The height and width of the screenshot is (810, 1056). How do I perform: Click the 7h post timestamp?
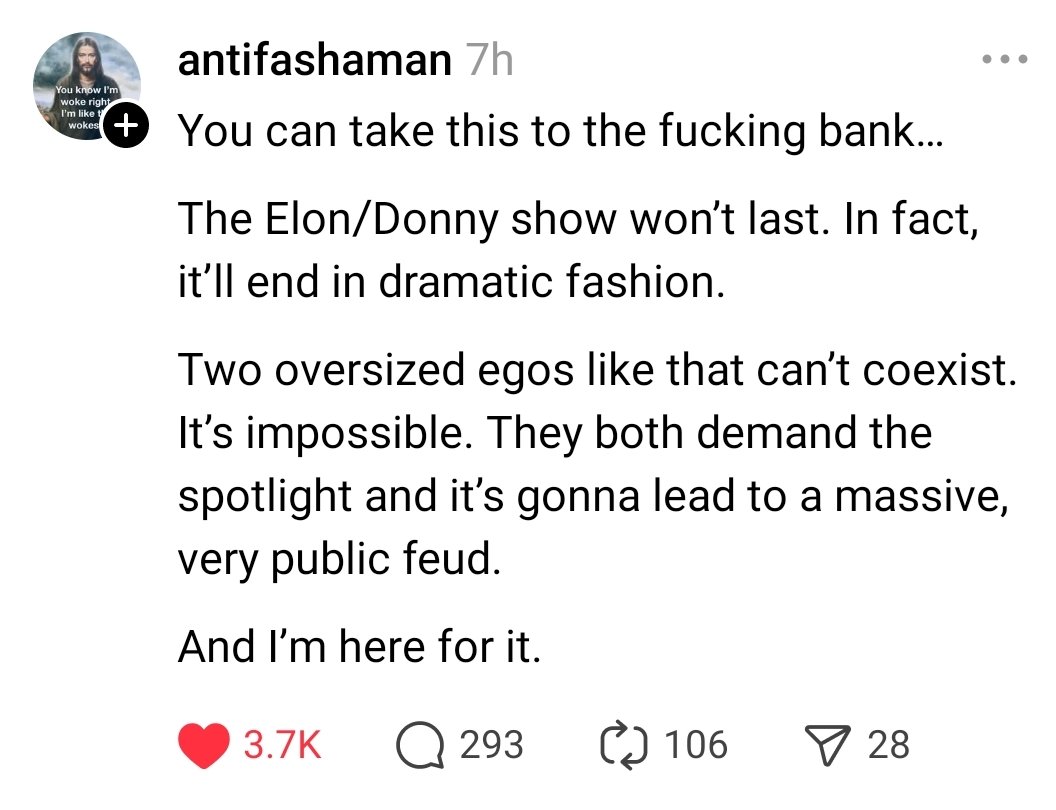(x=489, y=62)
